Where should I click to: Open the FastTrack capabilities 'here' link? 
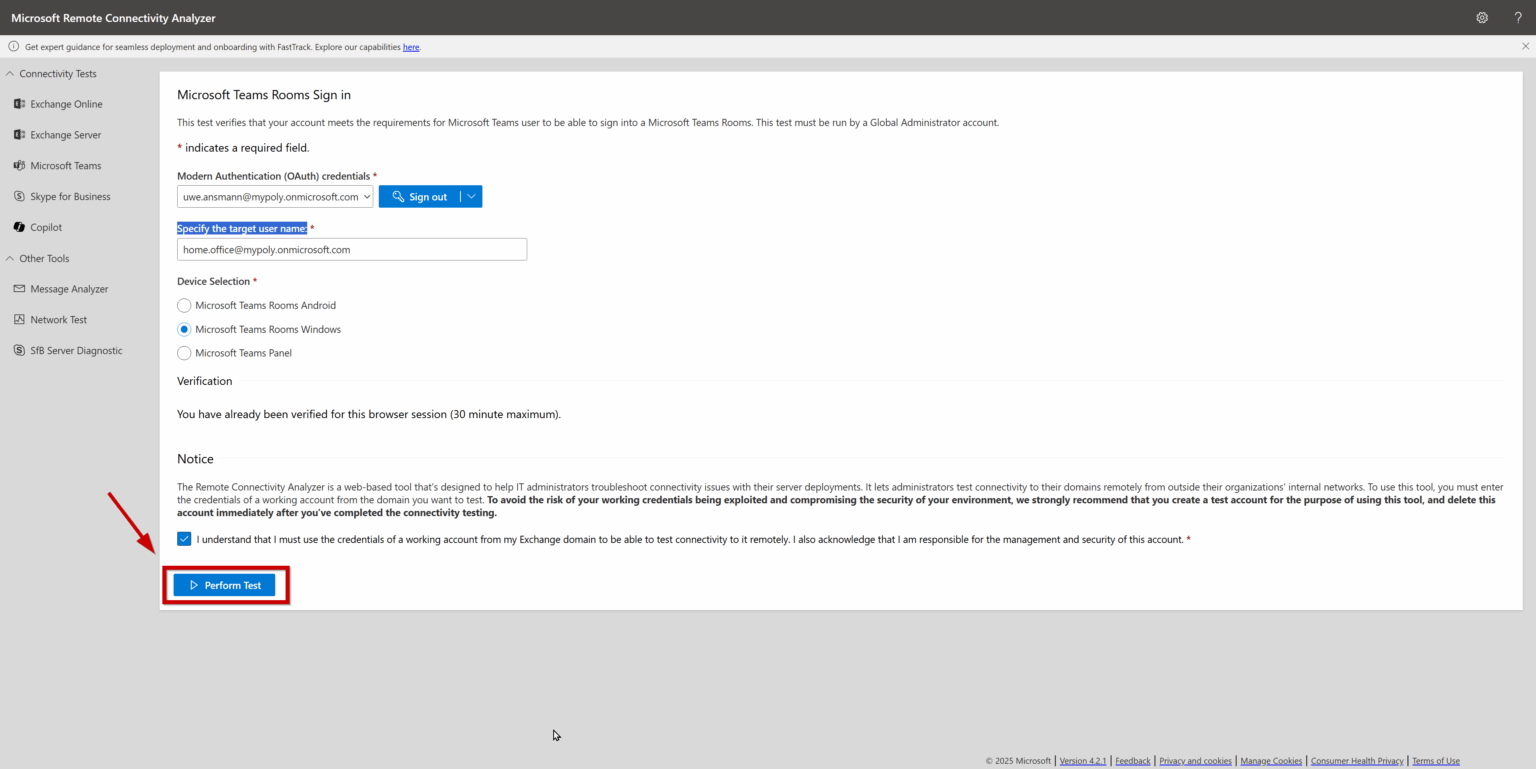pyautogui.click(x=411, y=47)
